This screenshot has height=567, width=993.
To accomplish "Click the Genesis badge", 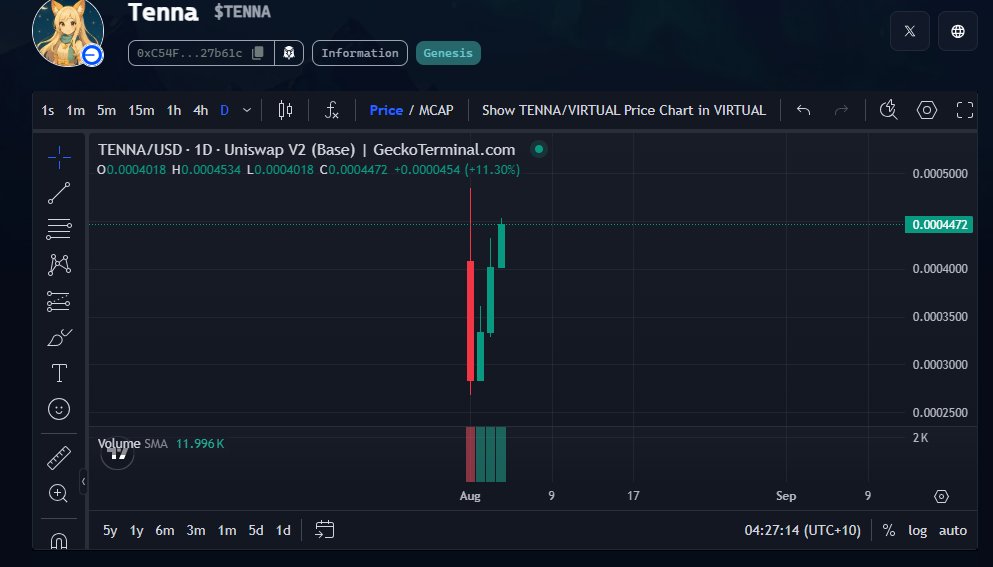I will click(x=448, y=53).
